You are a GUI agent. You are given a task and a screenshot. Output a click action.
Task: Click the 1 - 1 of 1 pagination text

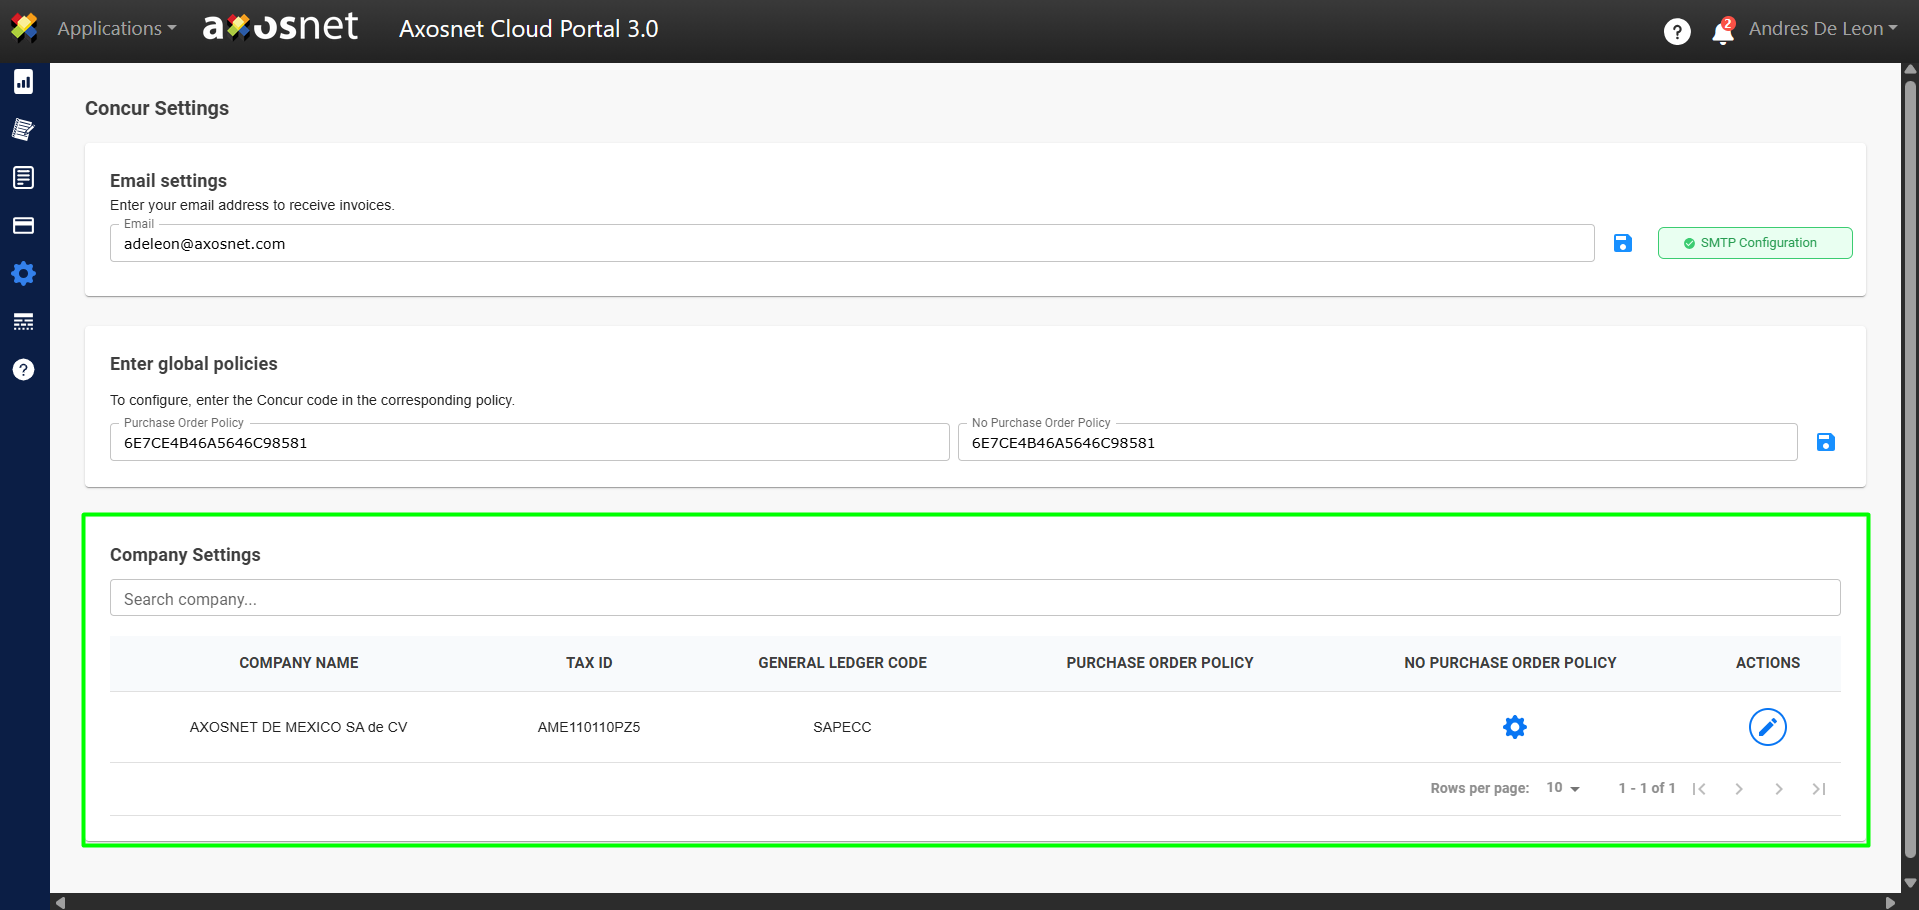coord(1647,788)
